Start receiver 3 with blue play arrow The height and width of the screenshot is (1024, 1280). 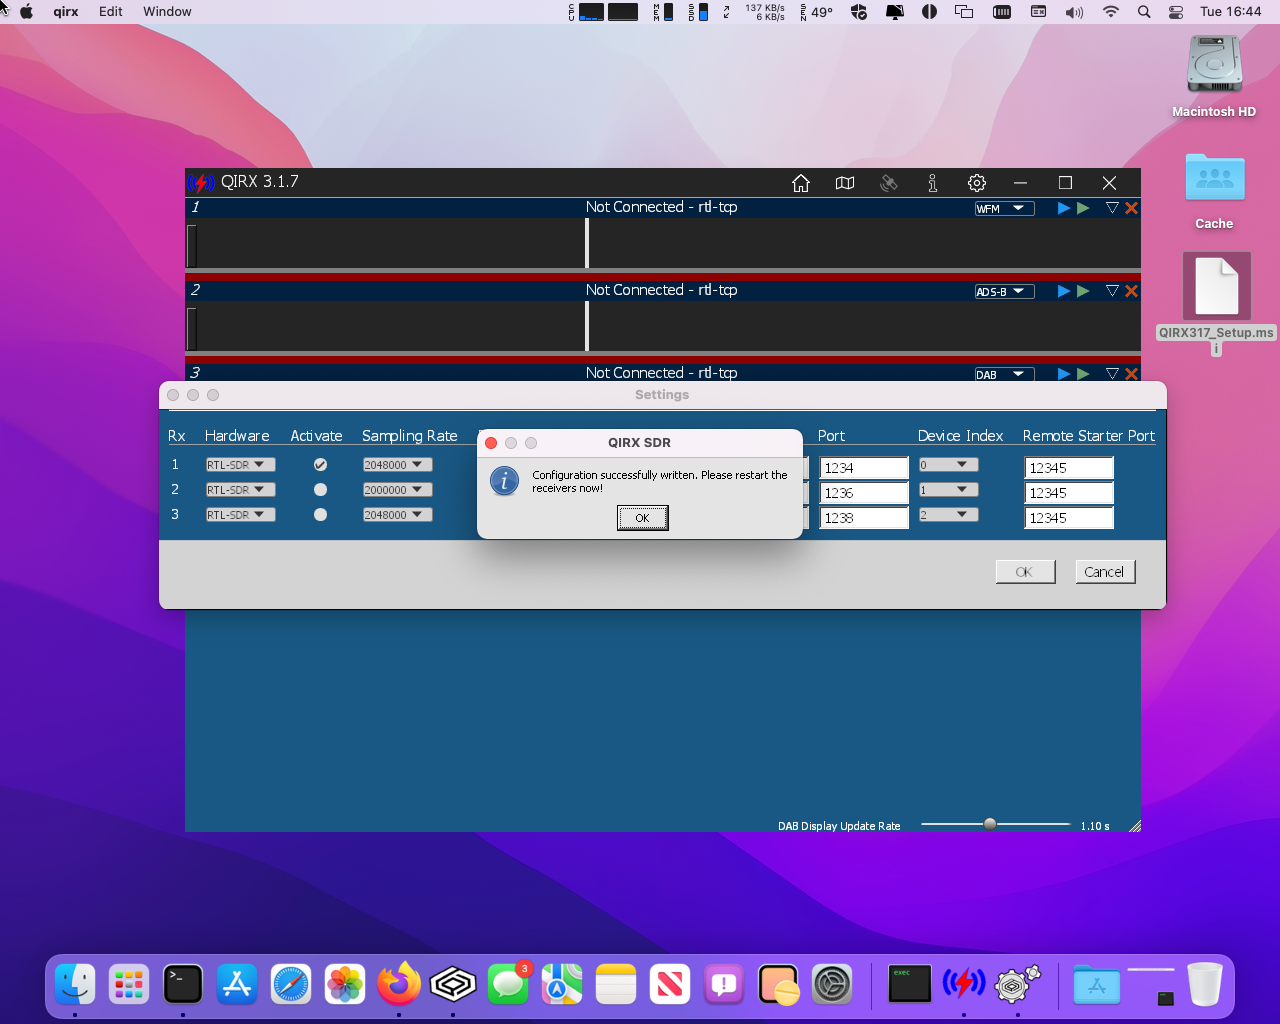(x=1064, y=374)
